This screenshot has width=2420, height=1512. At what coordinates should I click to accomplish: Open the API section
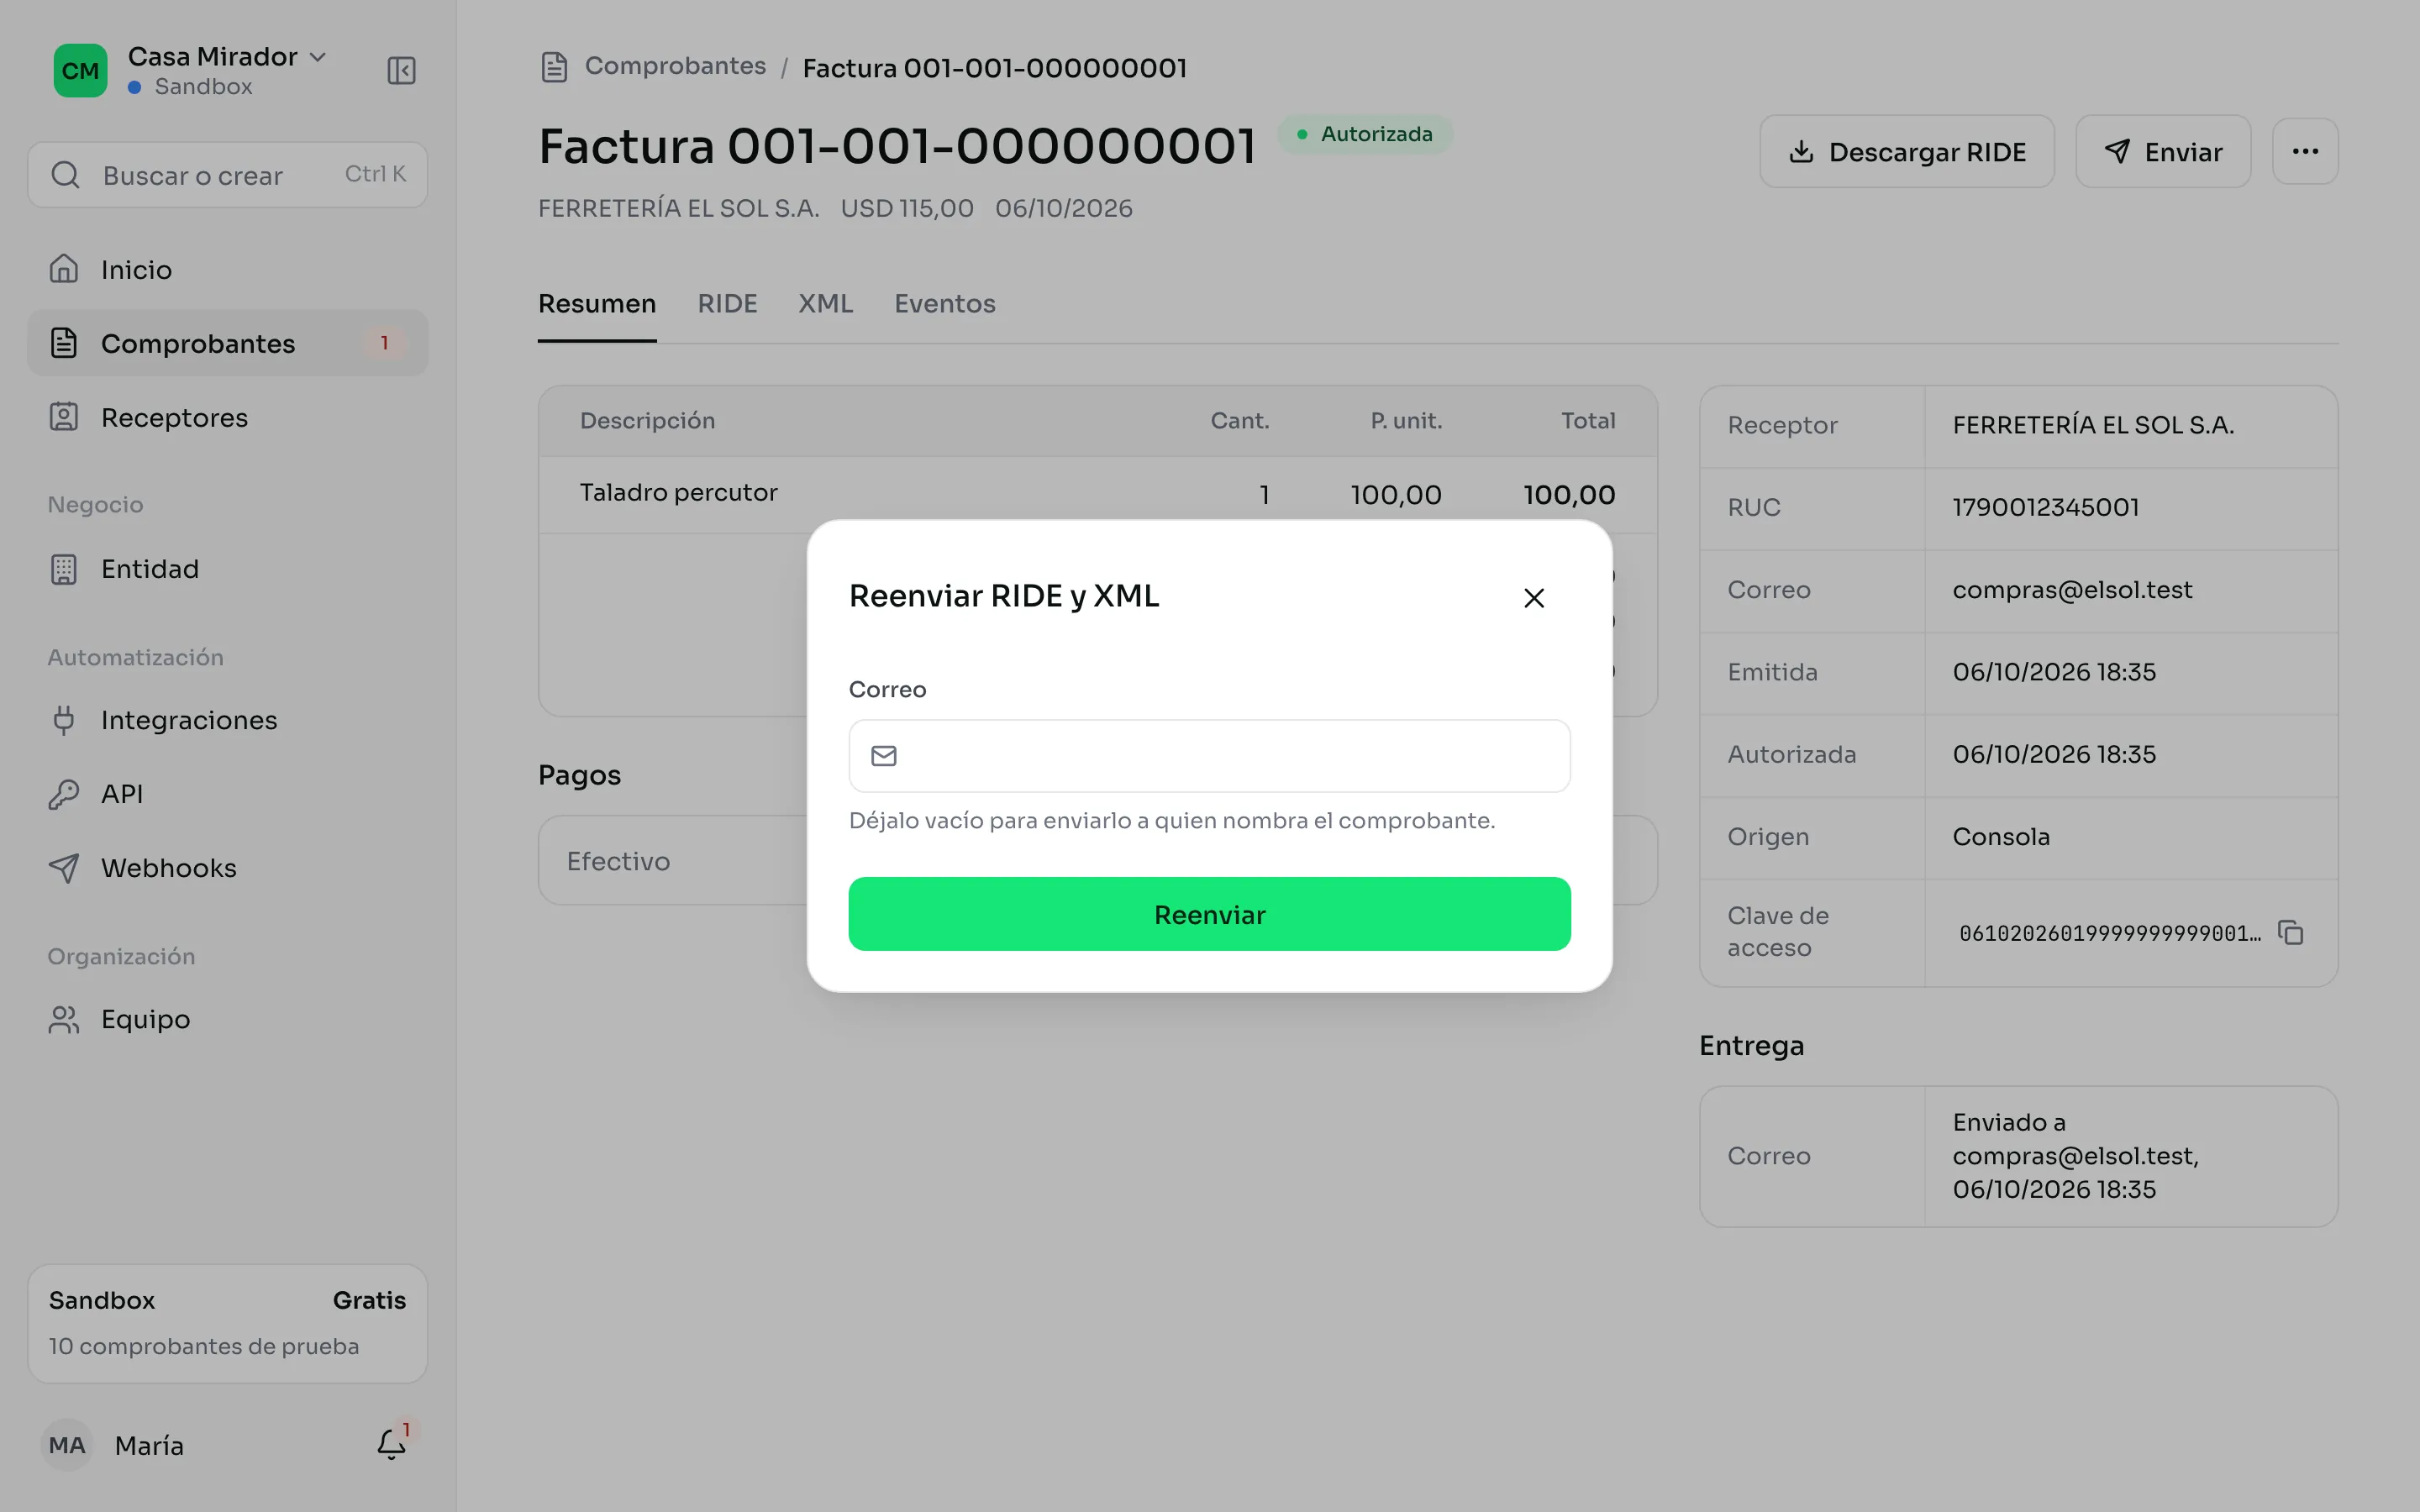(x=228, y=794)
